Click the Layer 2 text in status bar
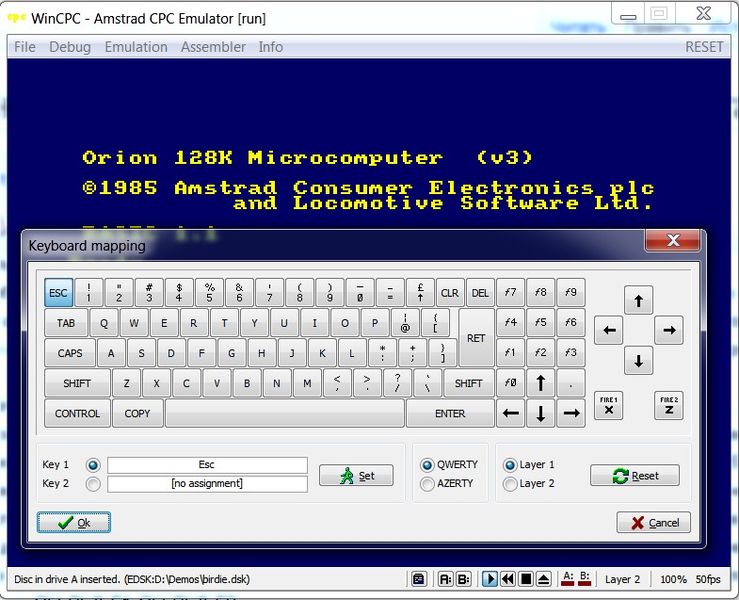The width and height of the screenshot is (739, 600). [623, 579]
